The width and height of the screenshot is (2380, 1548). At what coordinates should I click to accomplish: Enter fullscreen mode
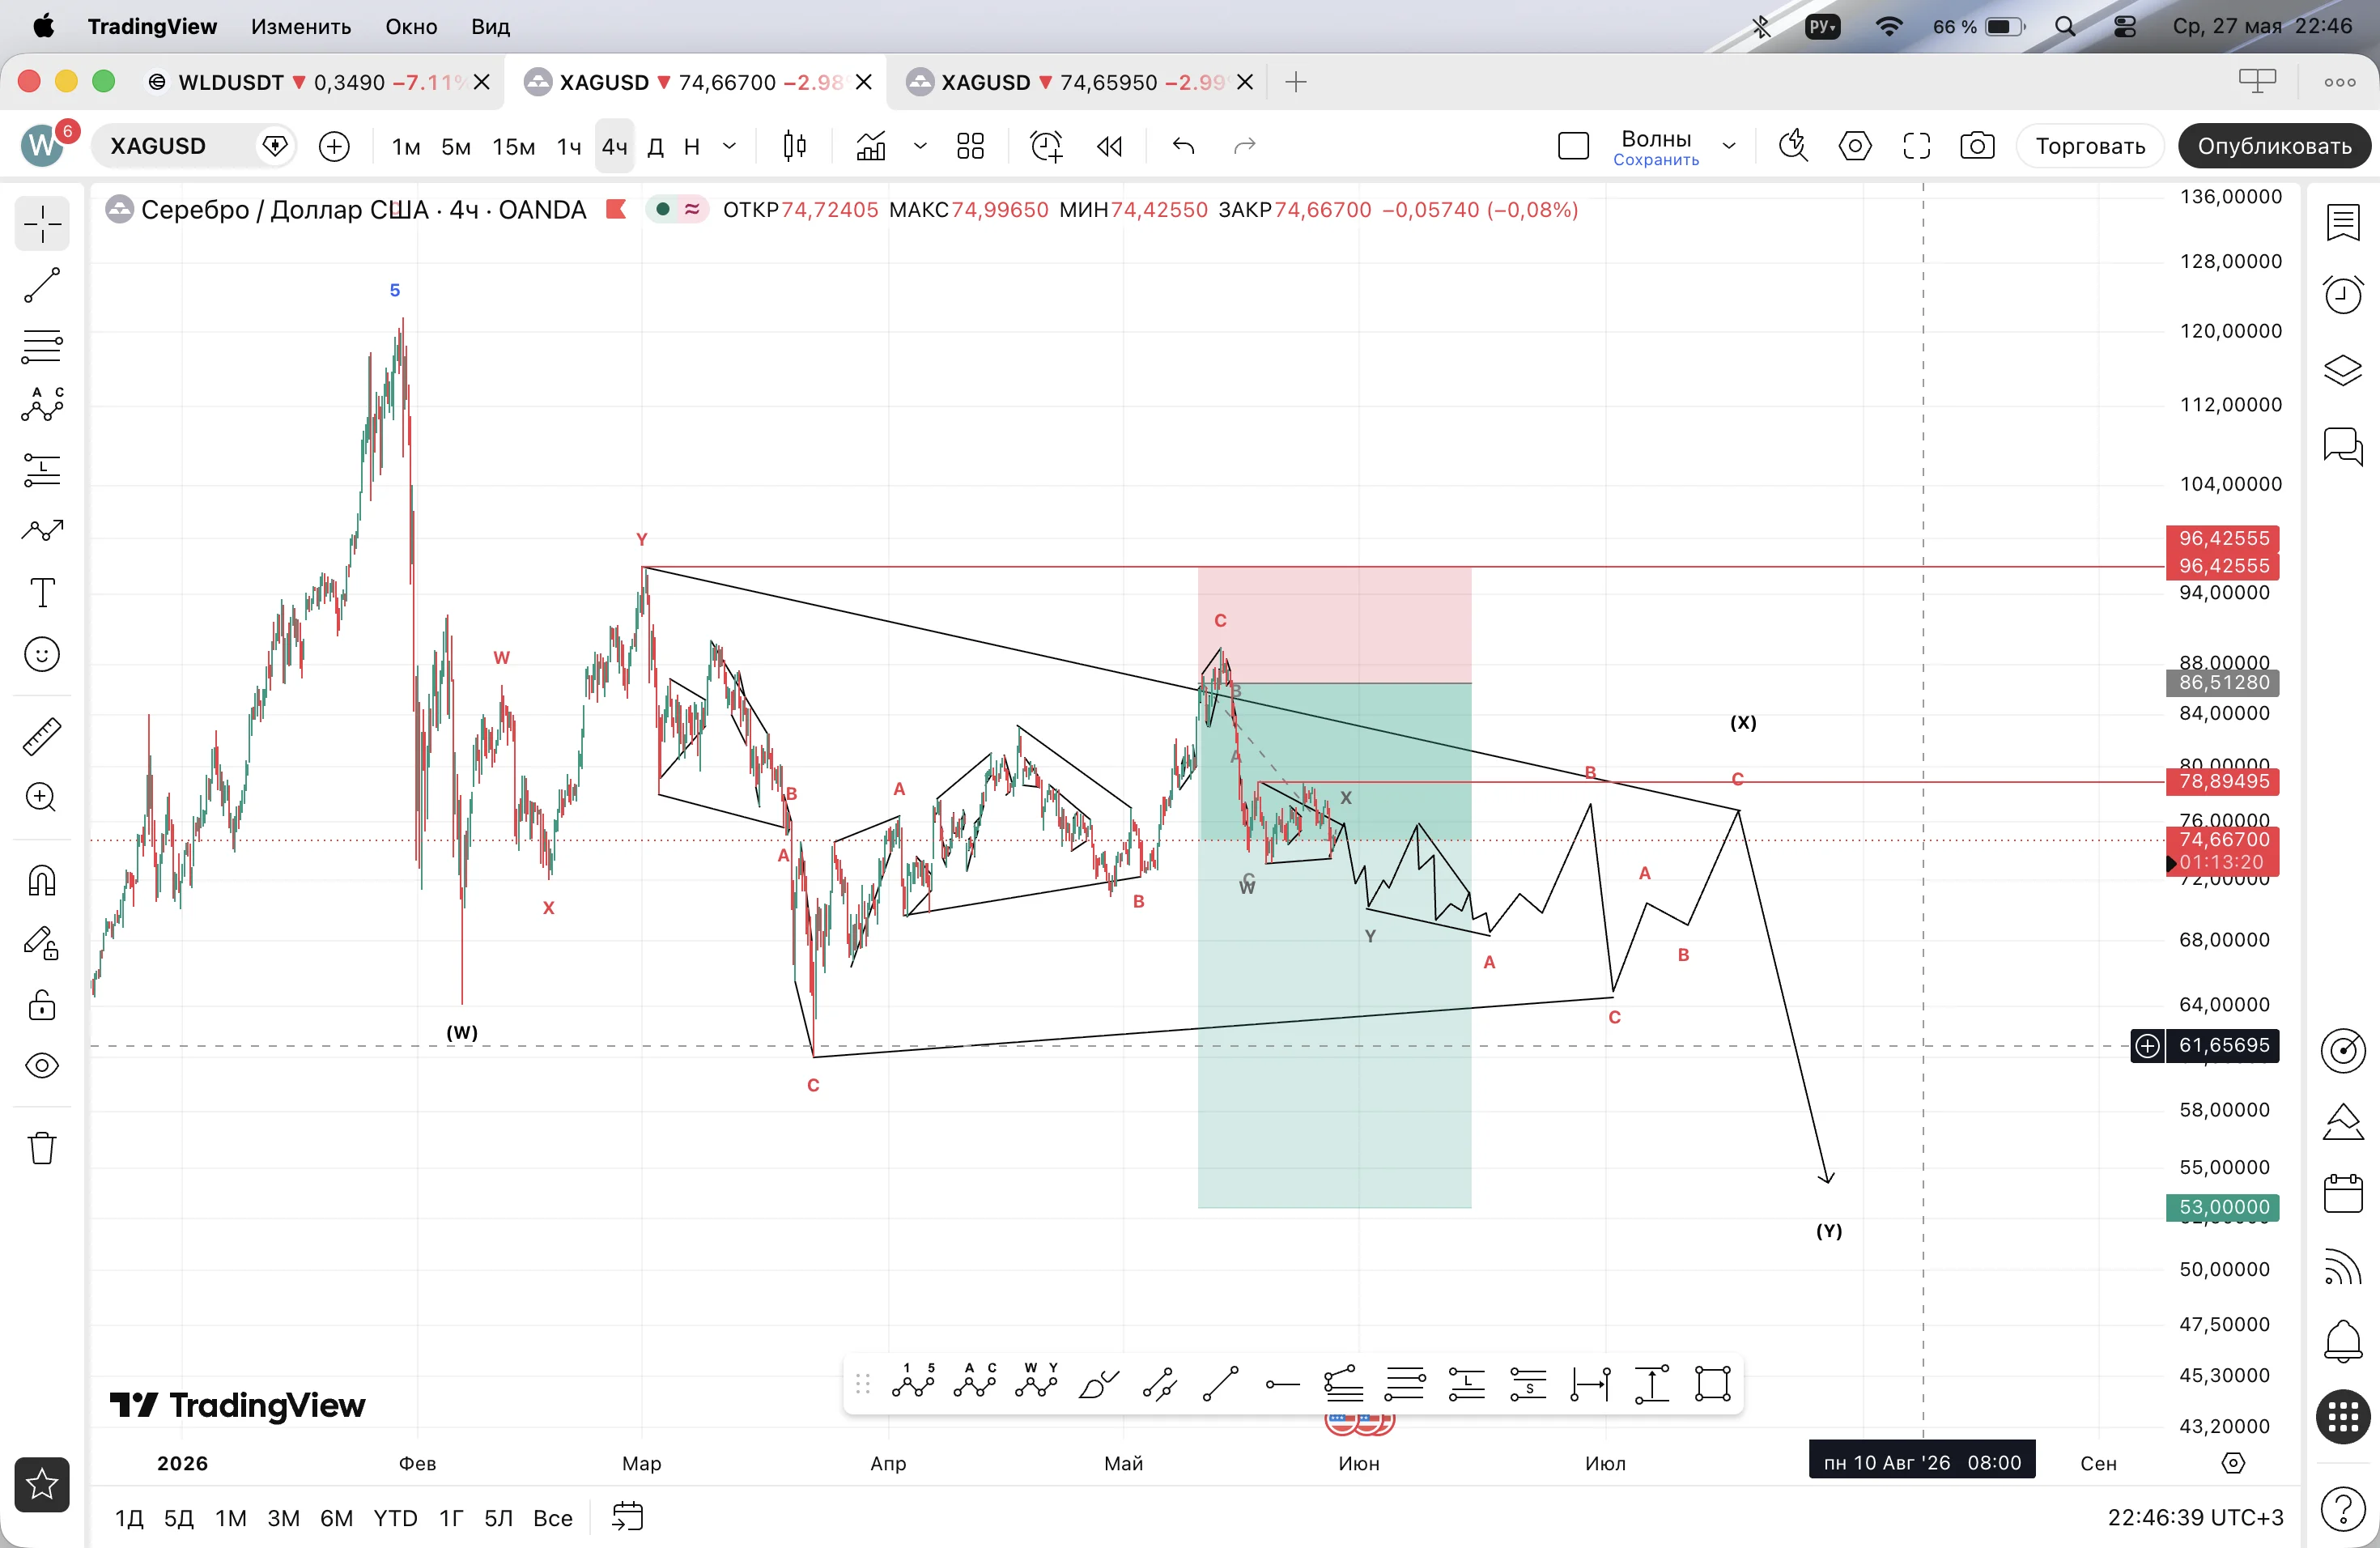pos(1916,146)
